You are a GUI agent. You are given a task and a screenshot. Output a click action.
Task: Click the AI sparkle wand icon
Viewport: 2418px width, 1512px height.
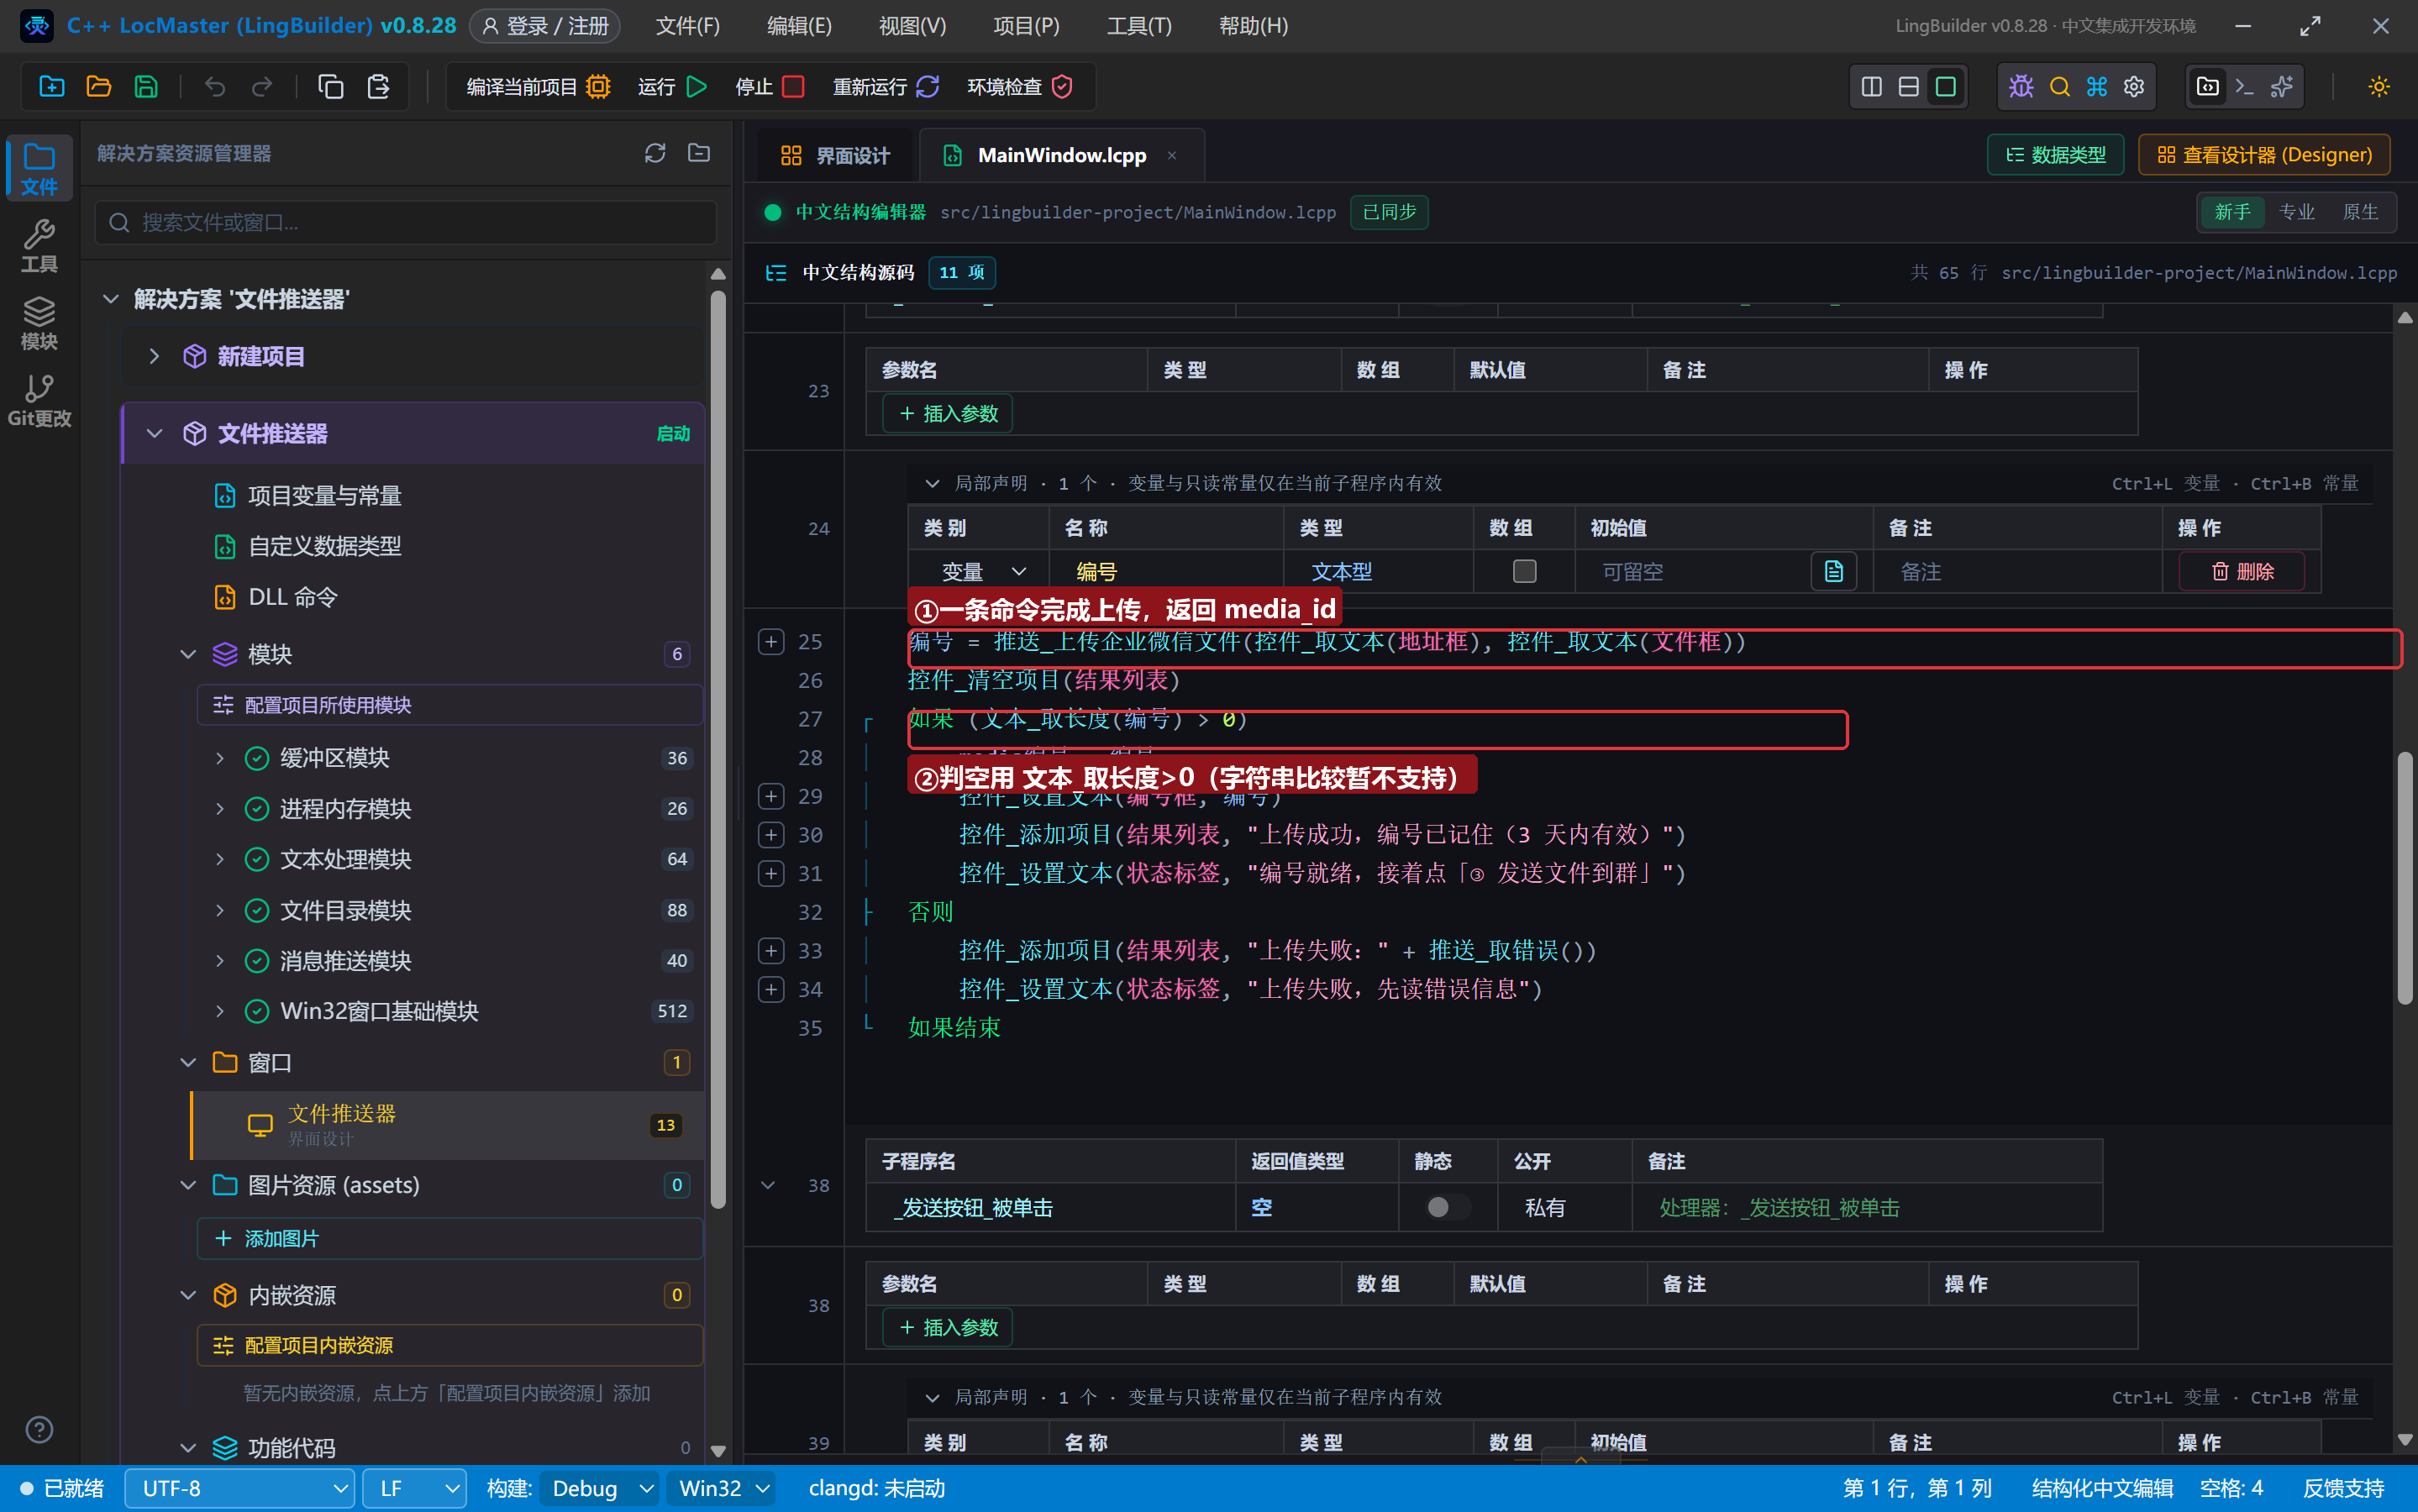[x=2282, y=87]
